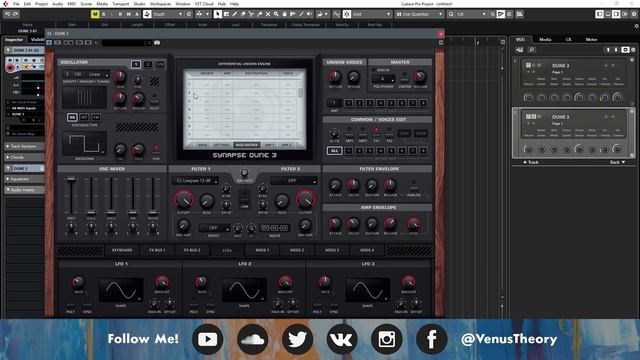The height and width of the screenshot is (360, 640).
Task: Open the Facebook icon in banner
Action: pyautogui.click(x=431, y=339)
